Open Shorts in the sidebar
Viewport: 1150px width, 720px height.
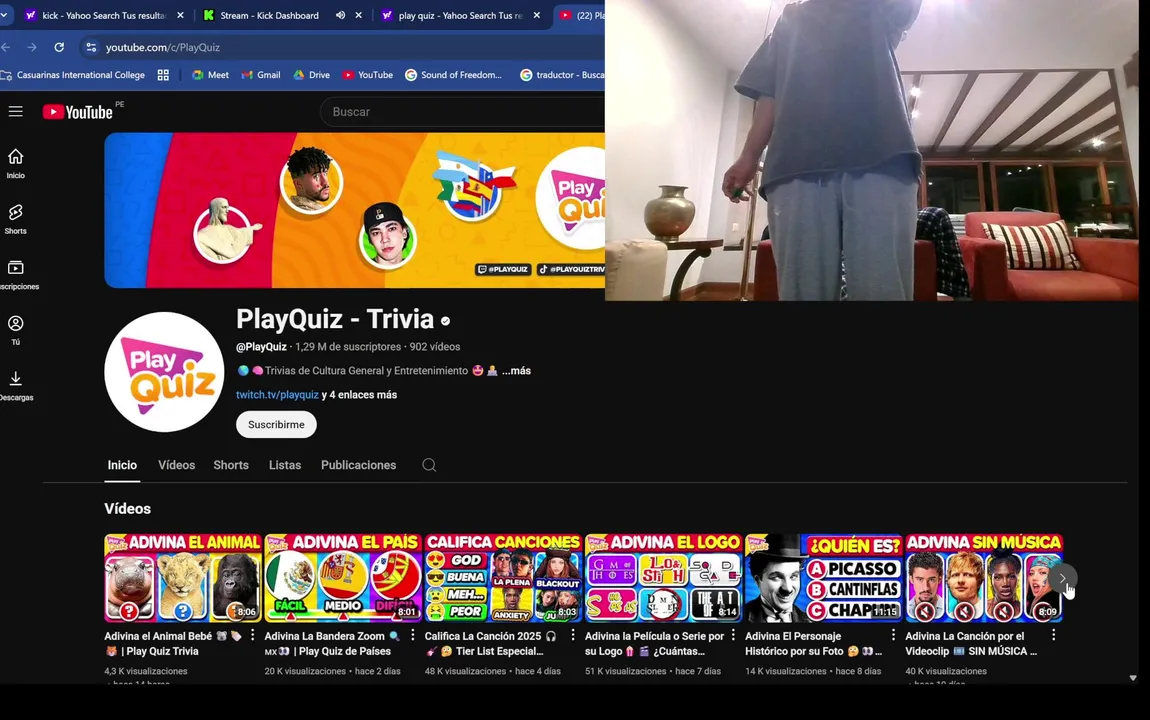coord(15,219)
